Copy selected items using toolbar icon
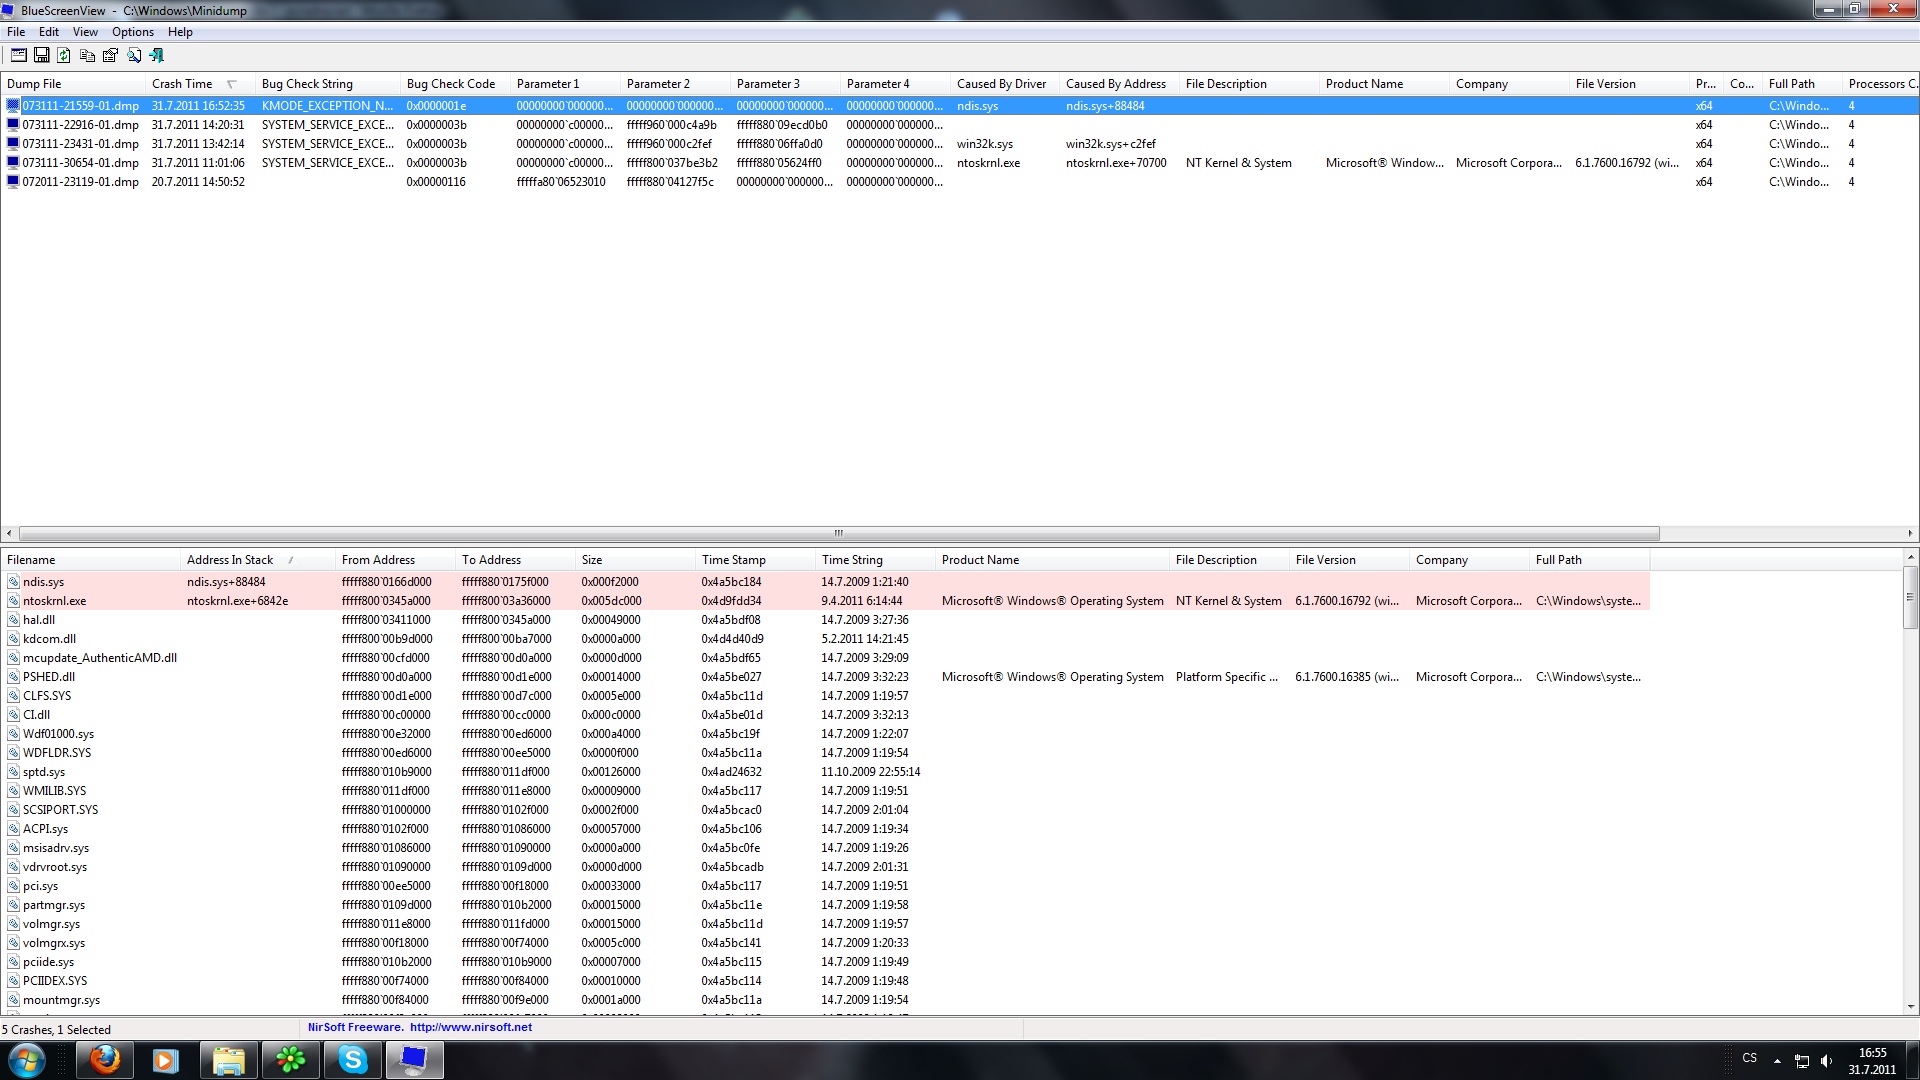1920x1080 pixels. [x=87, y=56]
